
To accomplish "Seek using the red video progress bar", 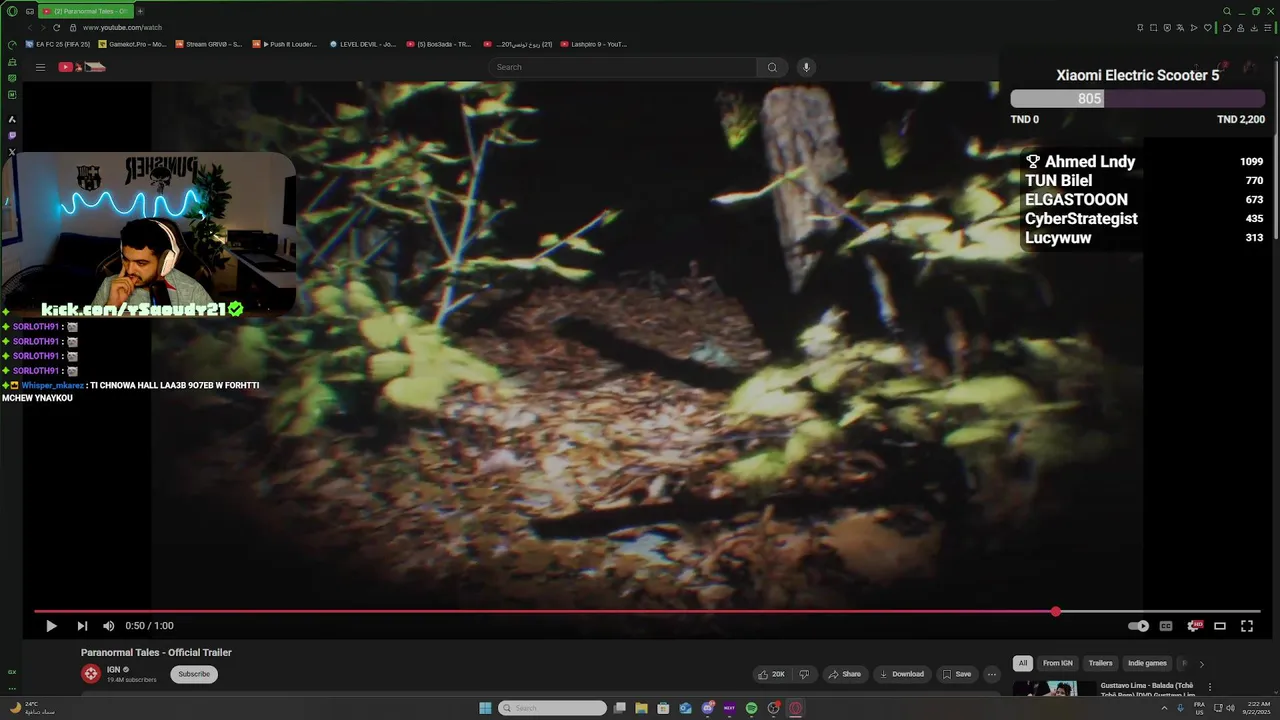I will click(x=647, y=611).
